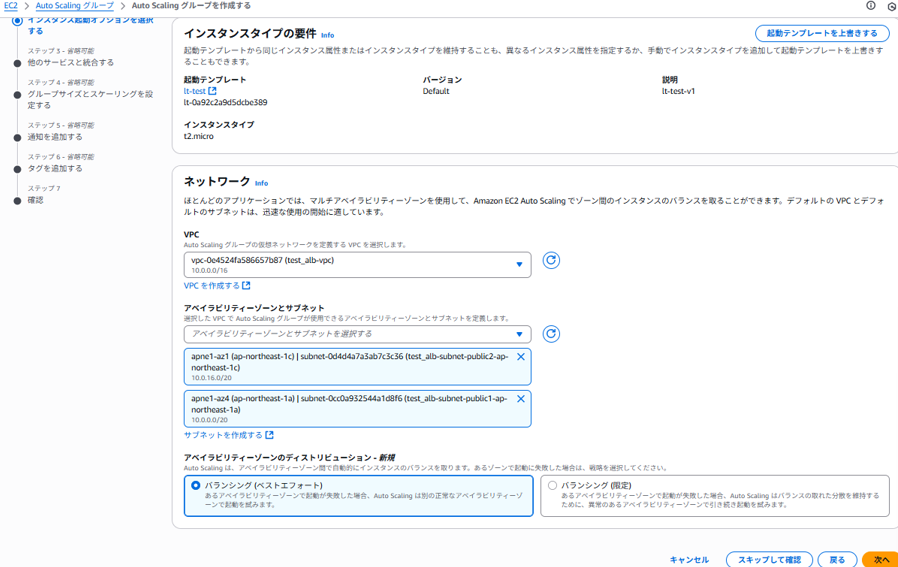Click 戻る button

coord(837,560)
